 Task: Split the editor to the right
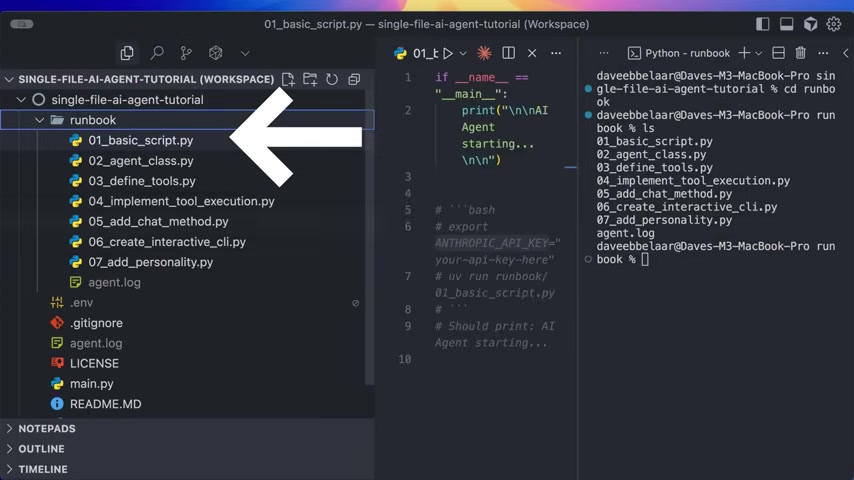(508, 53)
